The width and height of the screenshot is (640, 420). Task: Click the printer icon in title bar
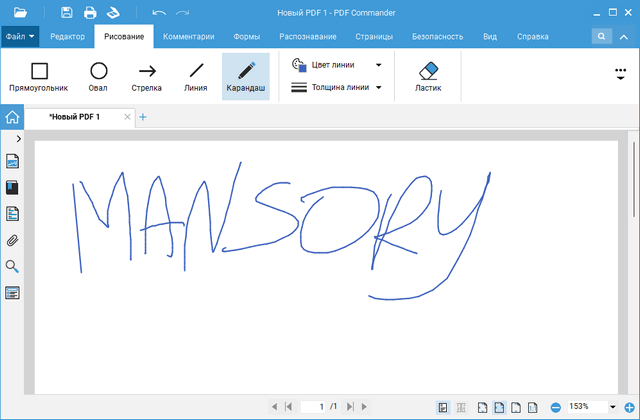click(90, 13)
